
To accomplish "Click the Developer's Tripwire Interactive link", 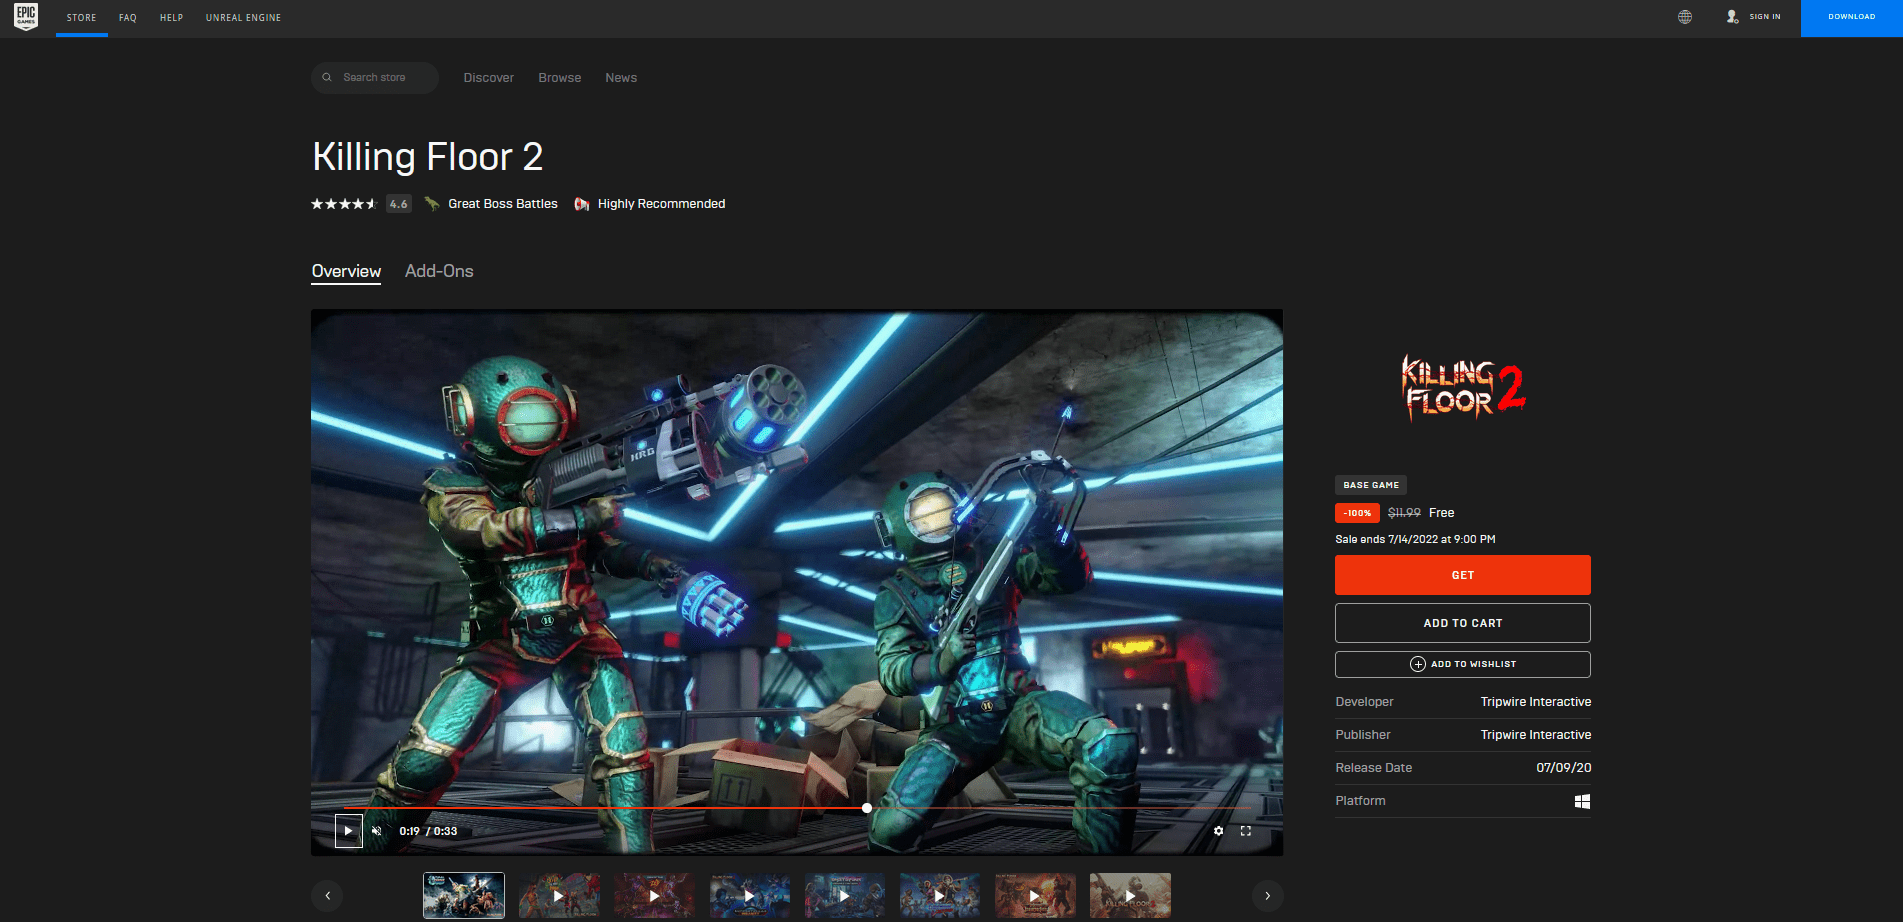I will [1536, 702].
